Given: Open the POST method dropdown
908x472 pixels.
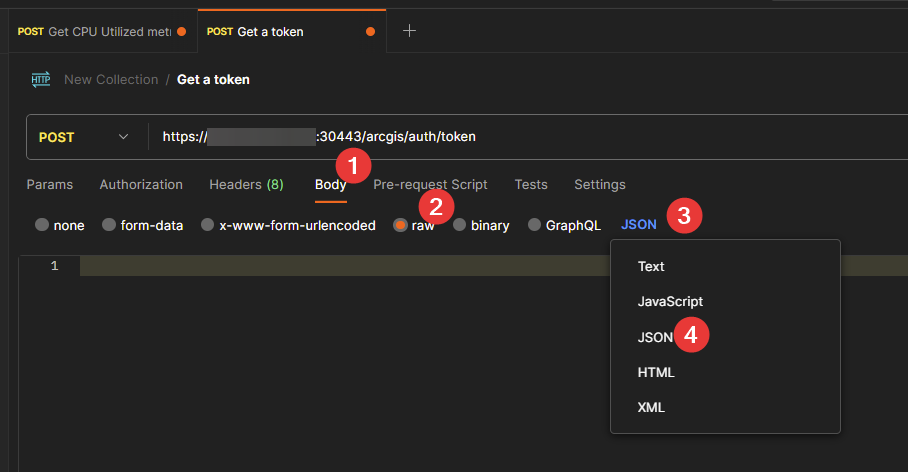Looking at the screenshot, I should click(84, 136).
